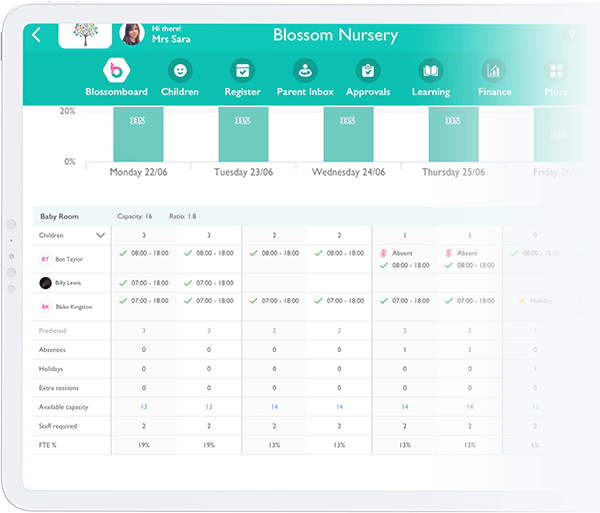Image resolution: width=600 pixels, height=513 pixels.
Task: Select the Learning menu label
Action: pos(431,92)
